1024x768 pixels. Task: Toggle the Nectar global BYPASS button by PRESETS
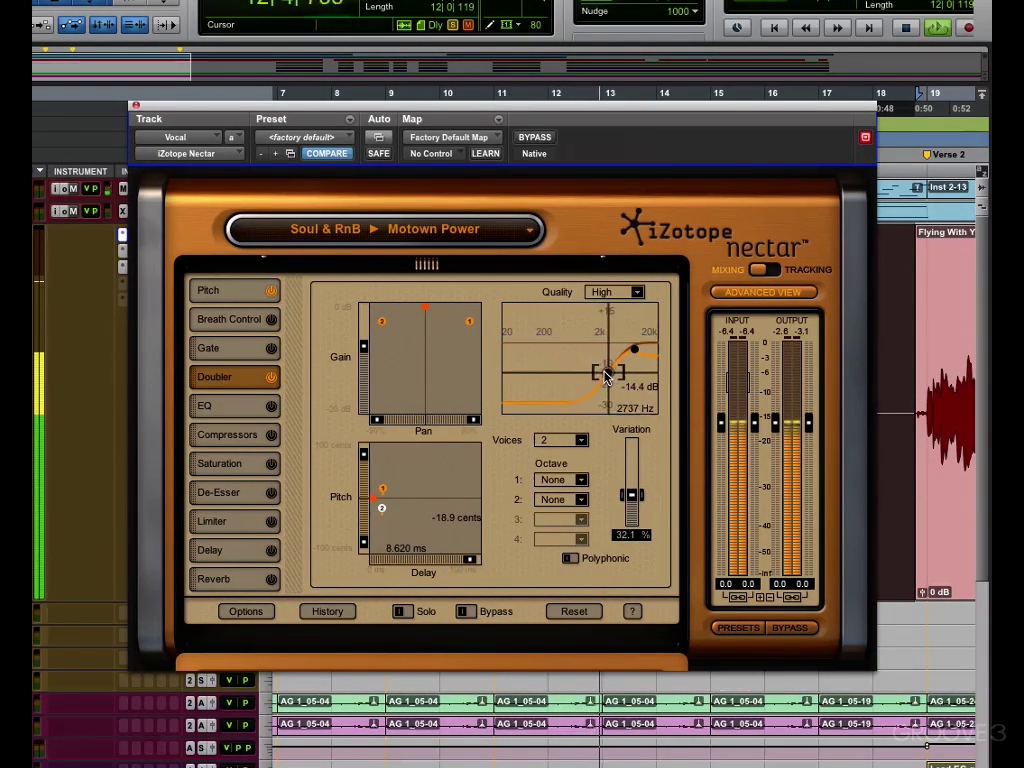tap(790, 628)
